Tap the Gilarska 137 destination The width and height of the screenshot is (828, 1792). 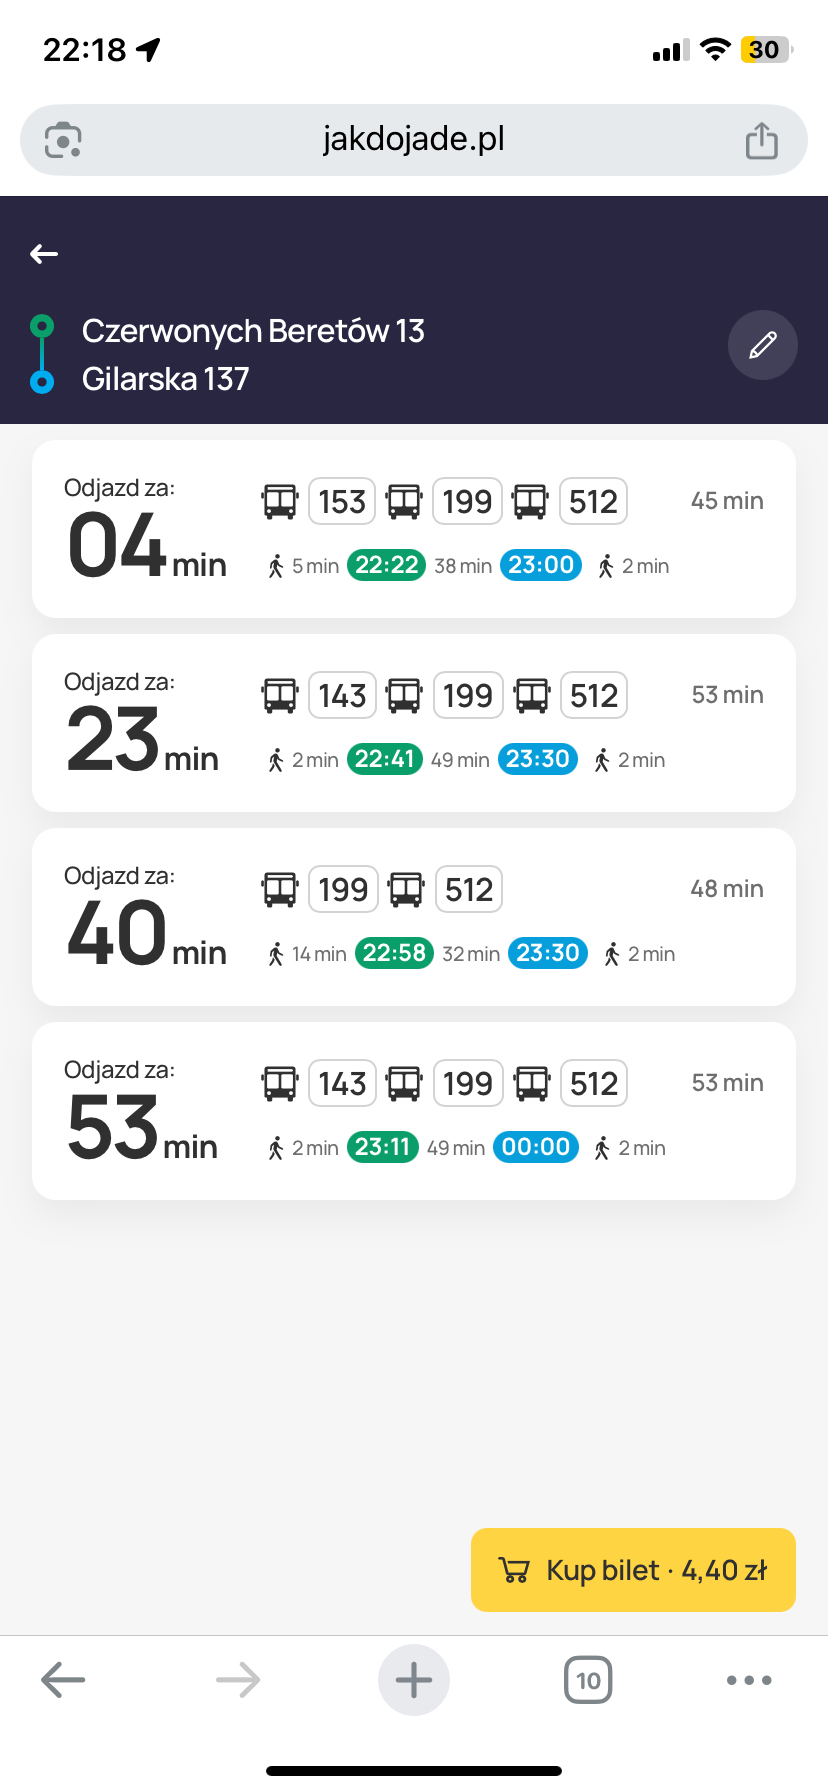pos(165,379)
